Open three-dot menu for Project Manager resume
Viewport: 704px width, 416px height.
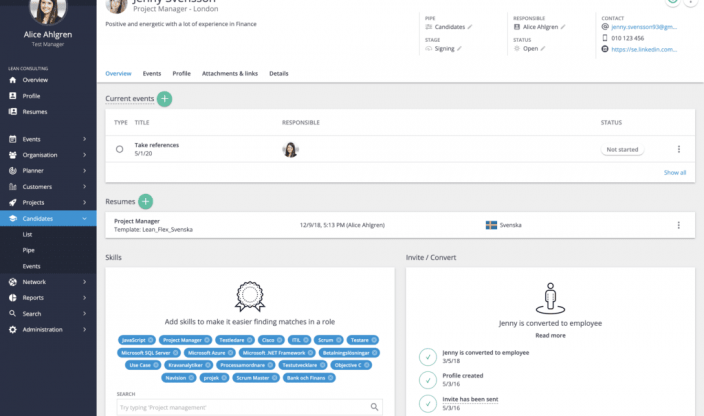tap(679, 225)
